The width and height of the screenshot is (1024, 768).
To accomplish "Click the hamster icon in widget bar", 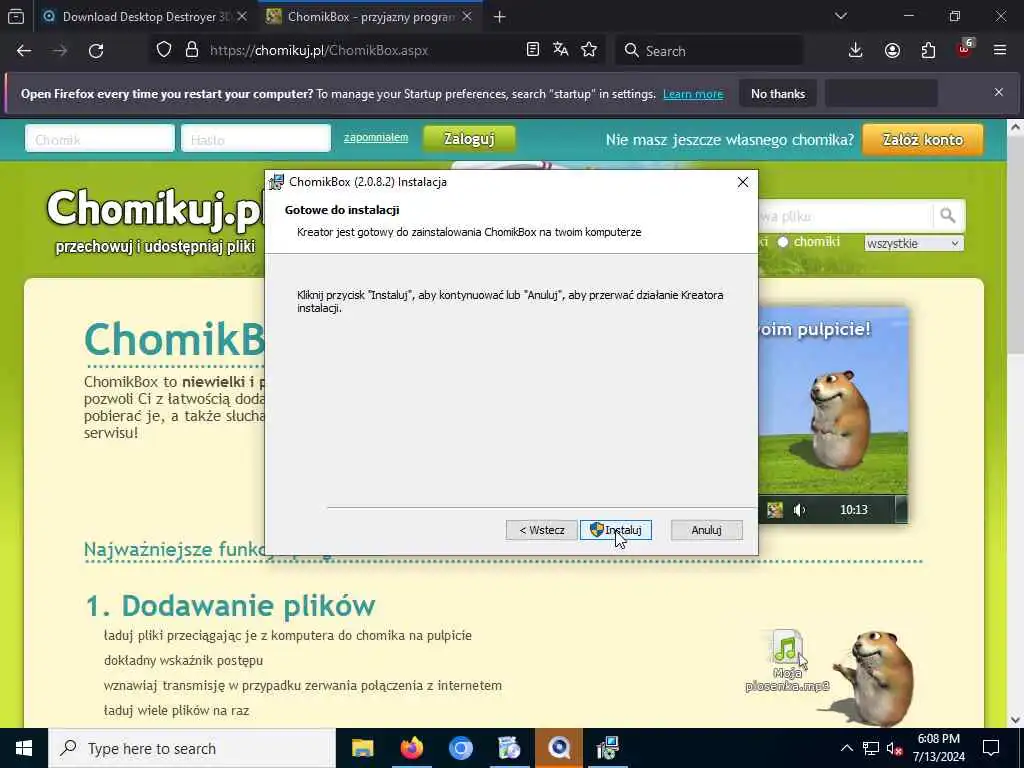I will point(775,510).
